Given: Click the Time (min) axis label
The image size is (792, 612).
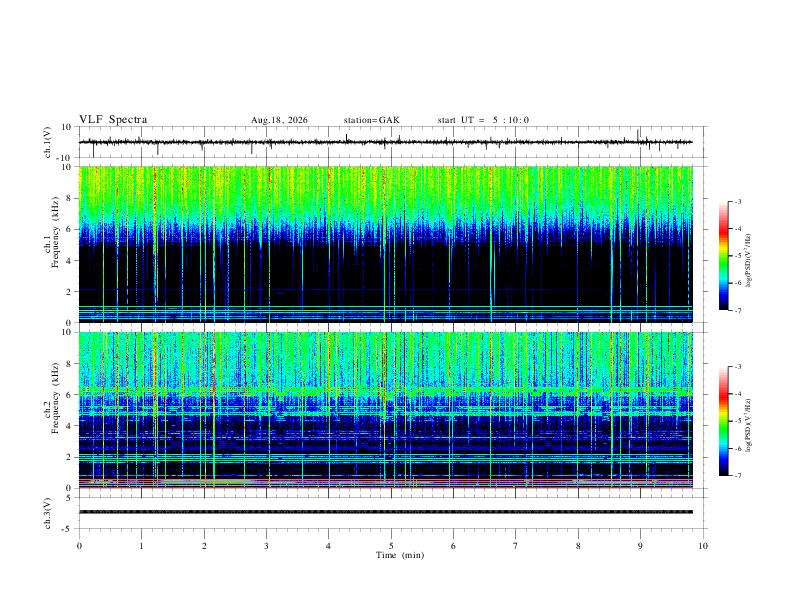Looking at the screenshot, I should click(400, 555).
